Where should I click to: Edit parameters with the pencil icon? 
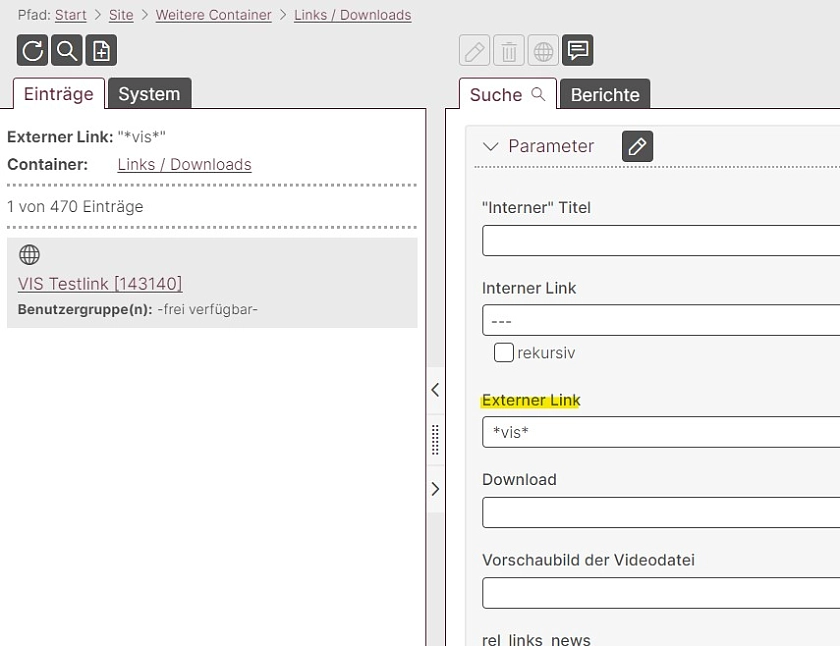(x=637, y=146)
